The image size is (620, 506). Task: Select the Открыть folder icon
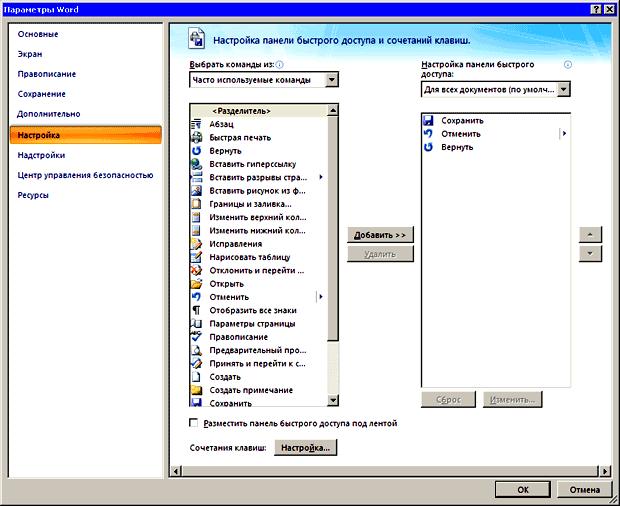tap(196, 283)
